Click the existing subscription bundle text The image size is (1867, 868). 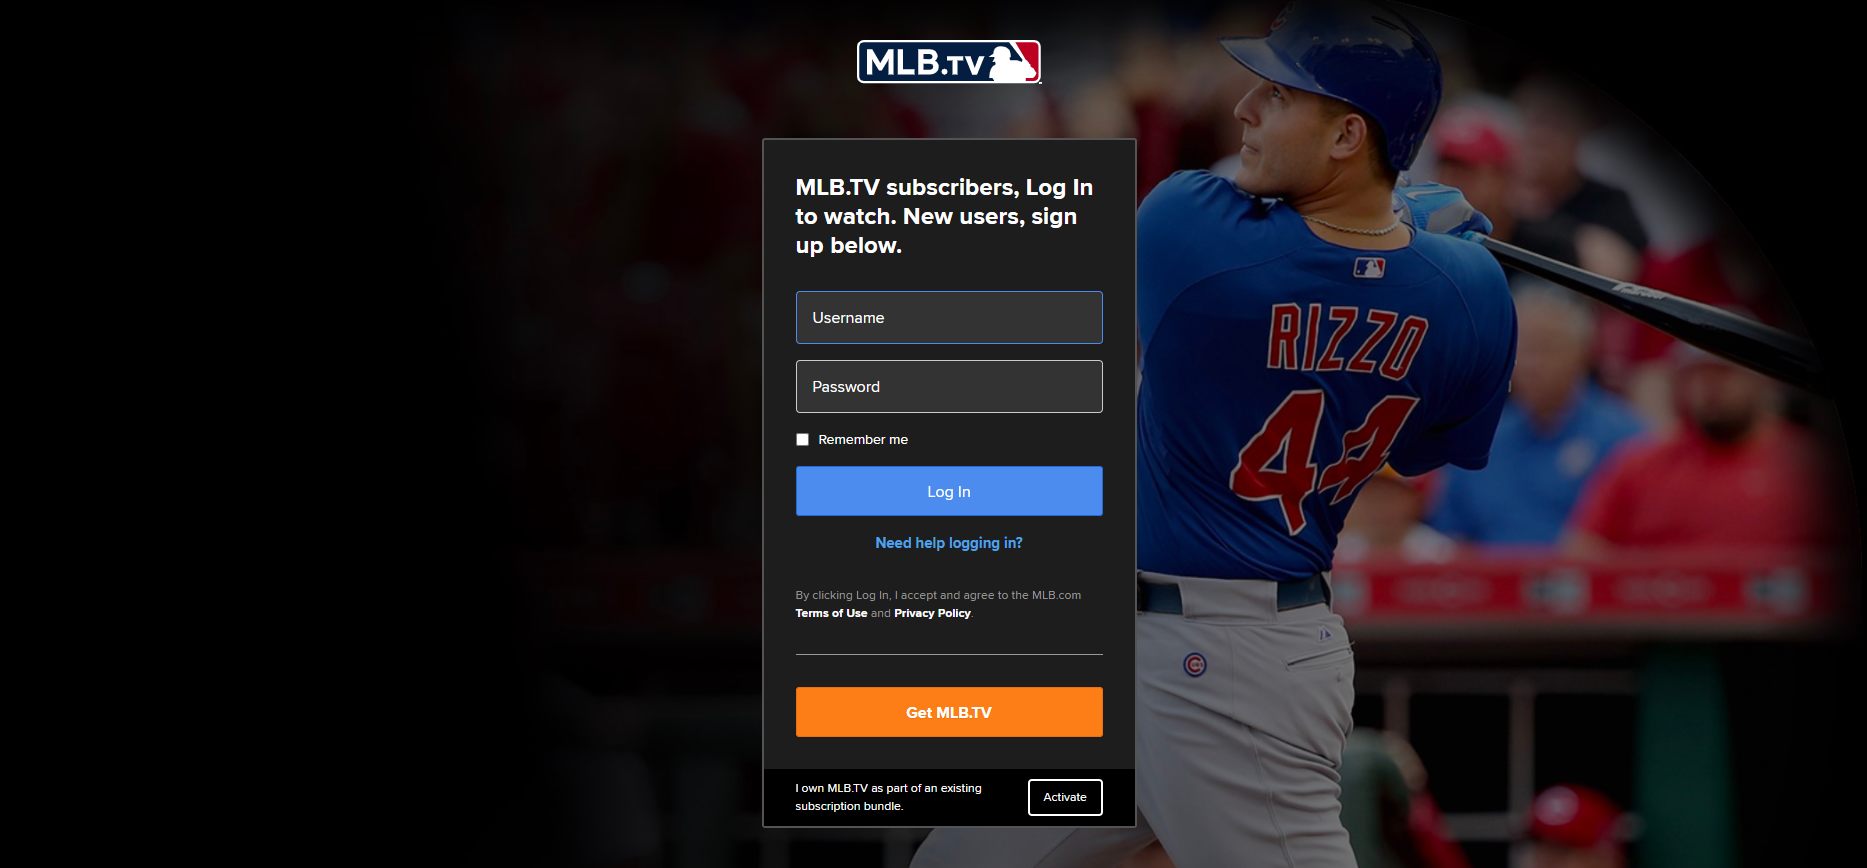pyautogui.click(x=888, y=797)
